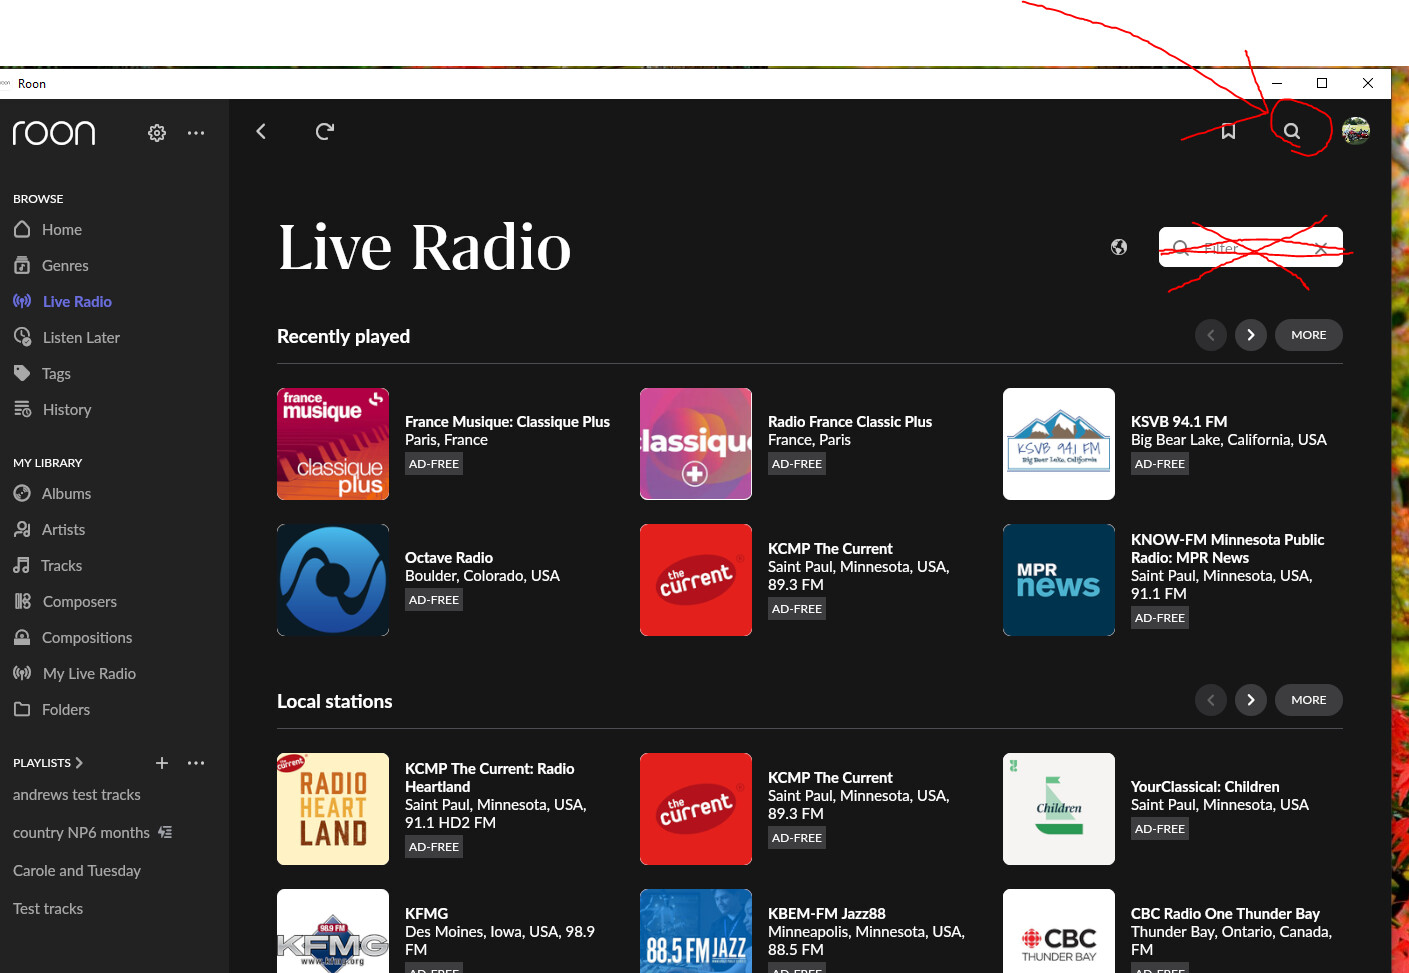
Task: Open My Live Radio
Action: (x=89, y=674)
